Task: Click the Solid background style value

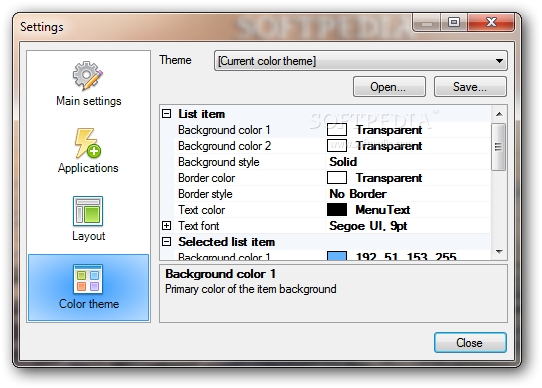Action: [343, 162]
